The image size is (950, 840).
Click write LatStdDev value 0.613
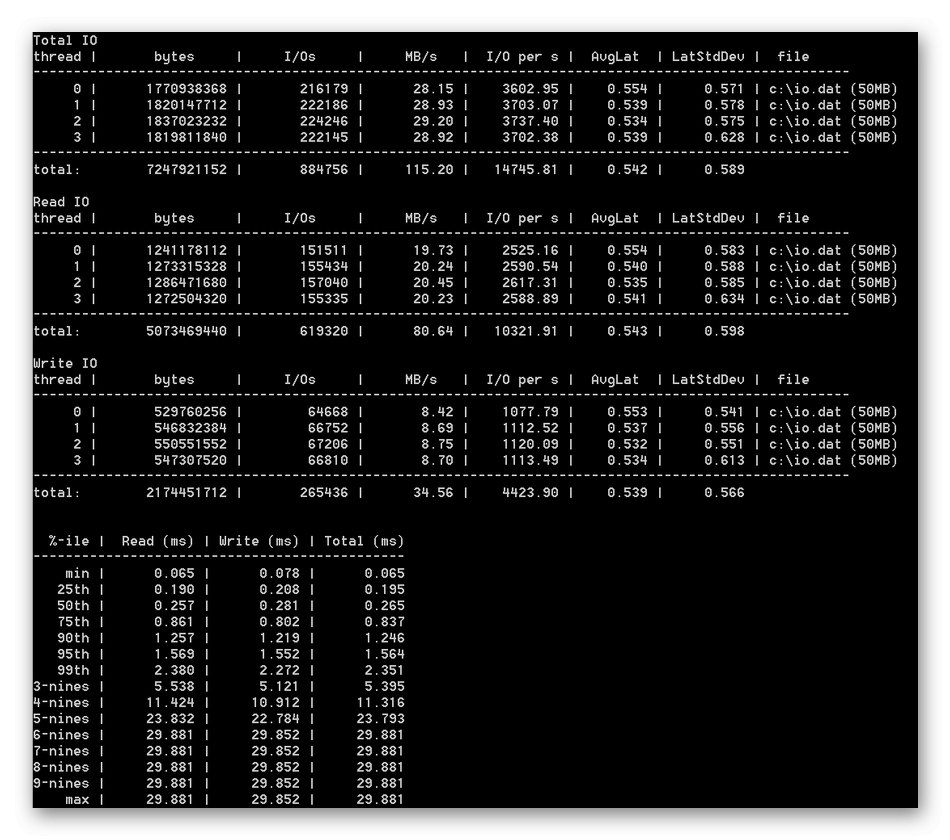coord(724,461)
